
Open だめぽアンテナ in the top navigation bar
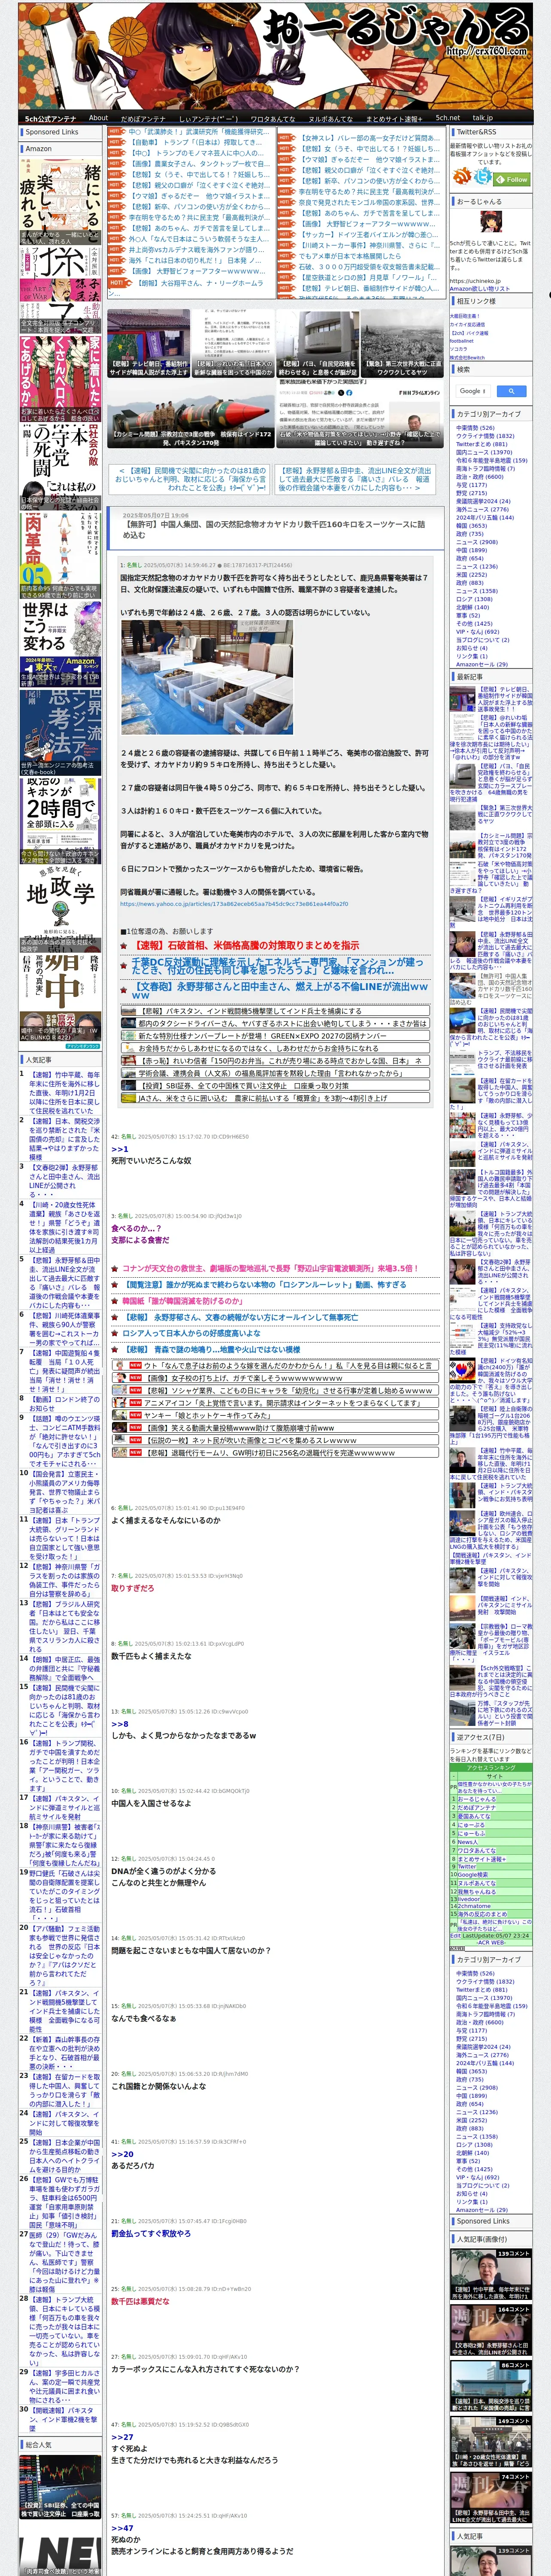point(143,118)
